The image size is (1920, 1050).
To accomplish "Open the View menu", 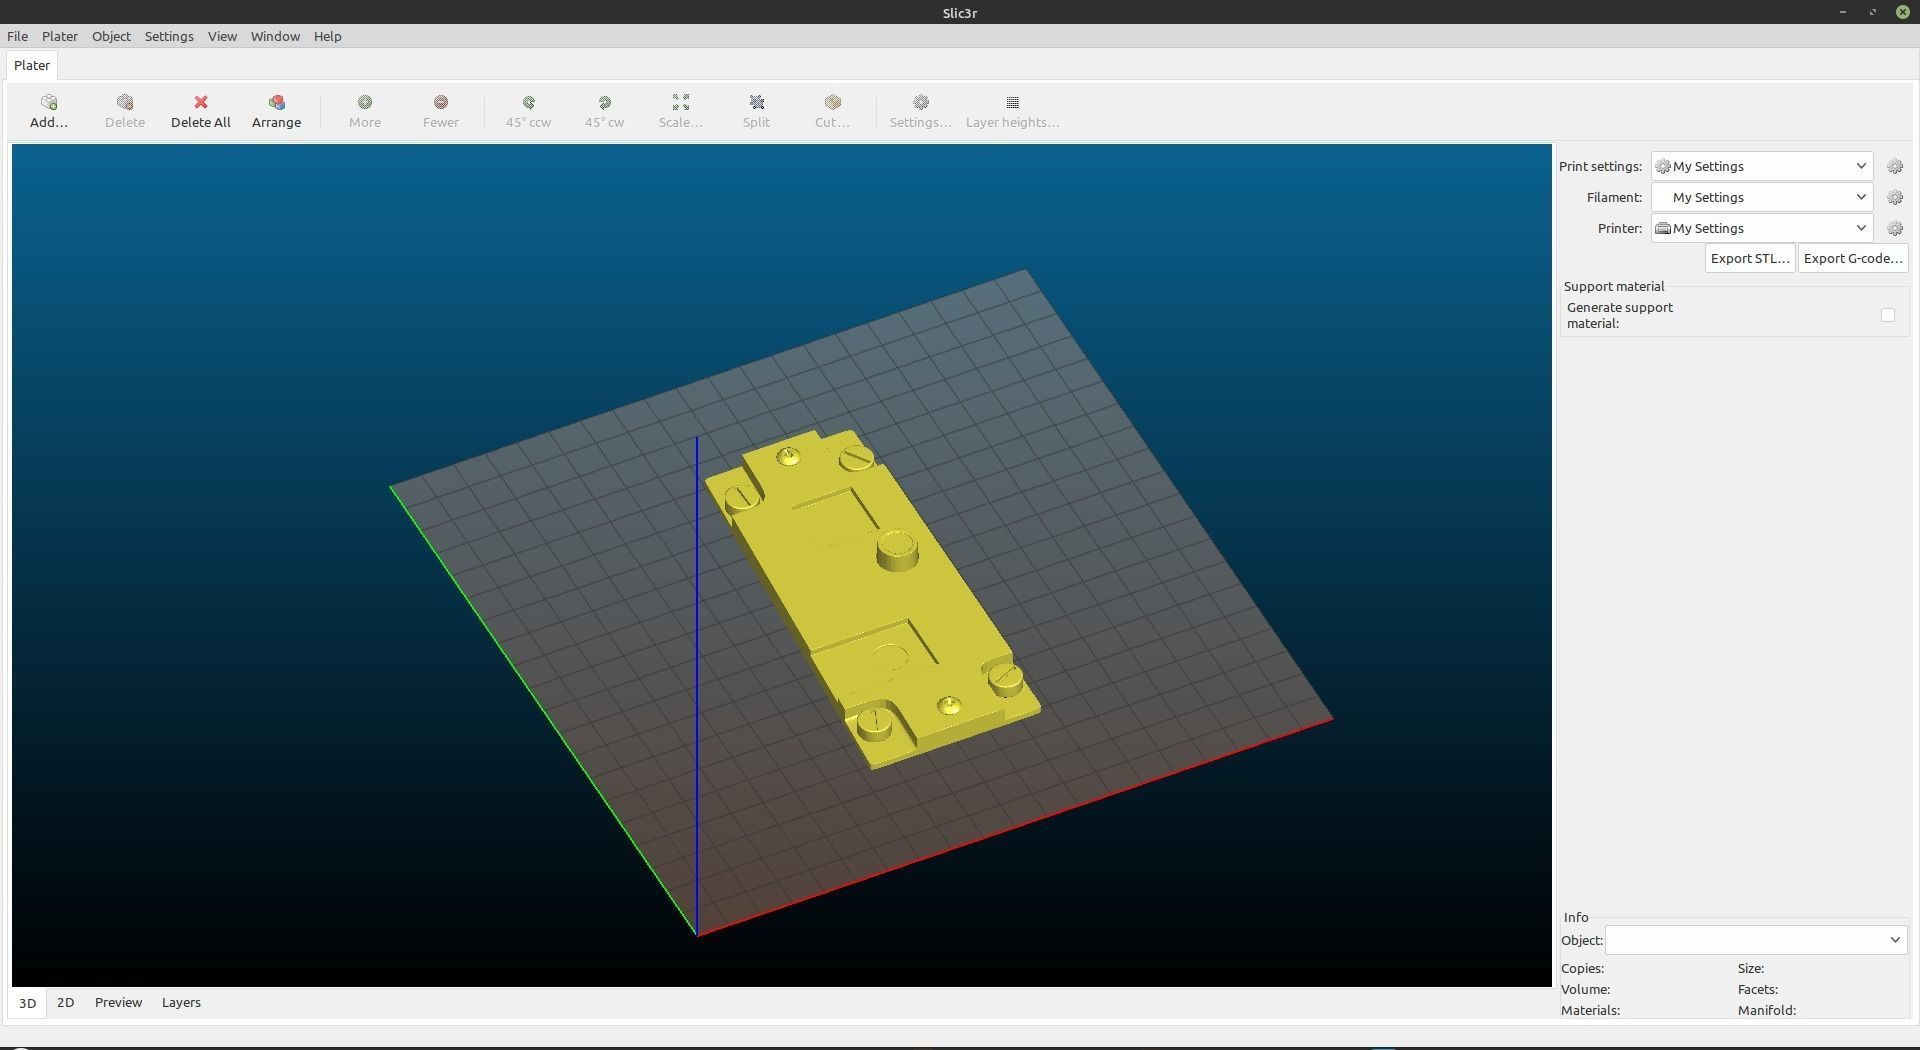I will click(222, 36).
